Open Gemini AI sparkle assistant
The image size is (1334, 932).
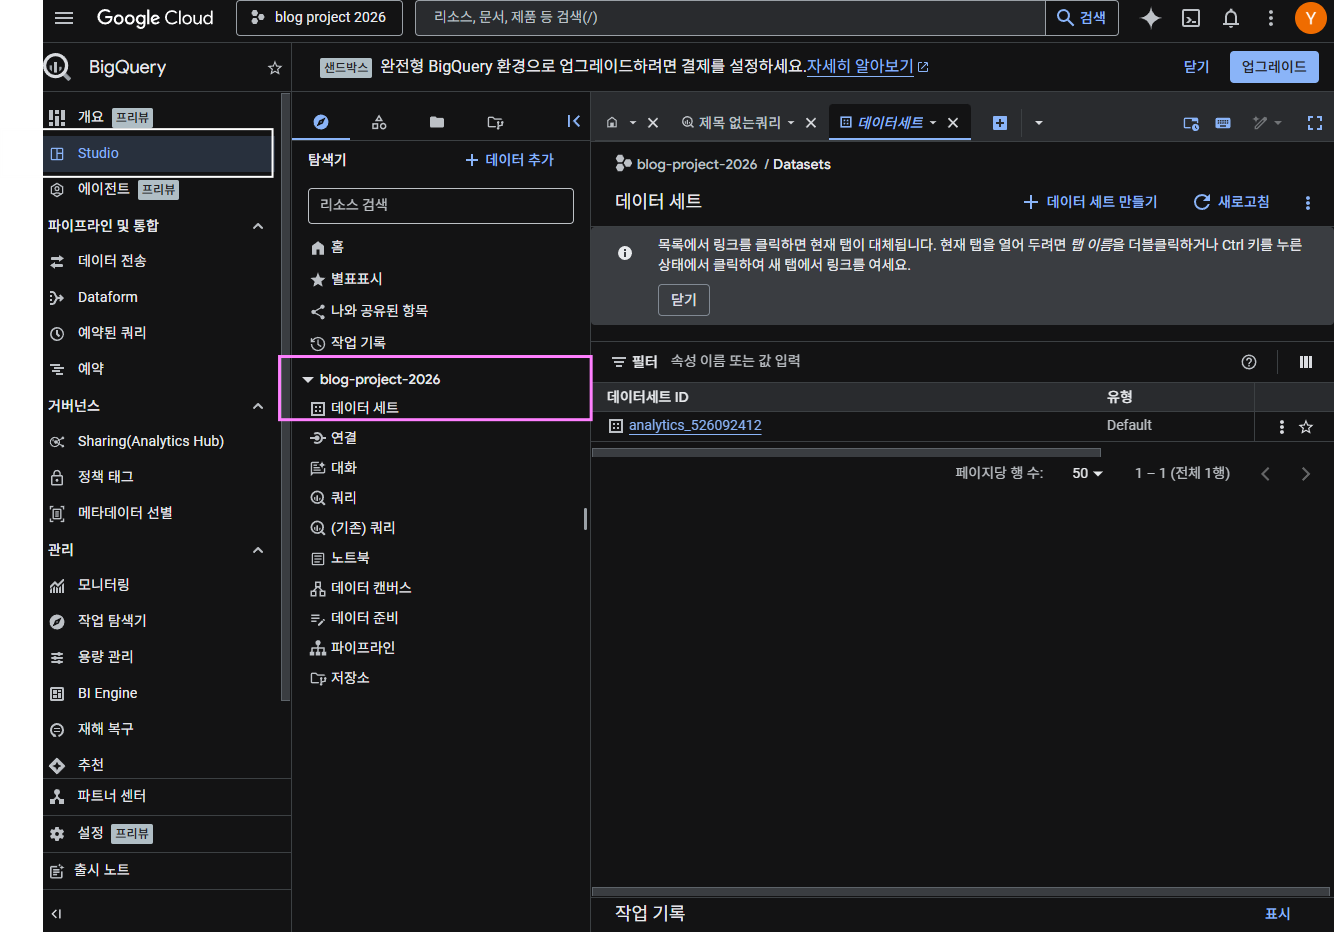1151,18
